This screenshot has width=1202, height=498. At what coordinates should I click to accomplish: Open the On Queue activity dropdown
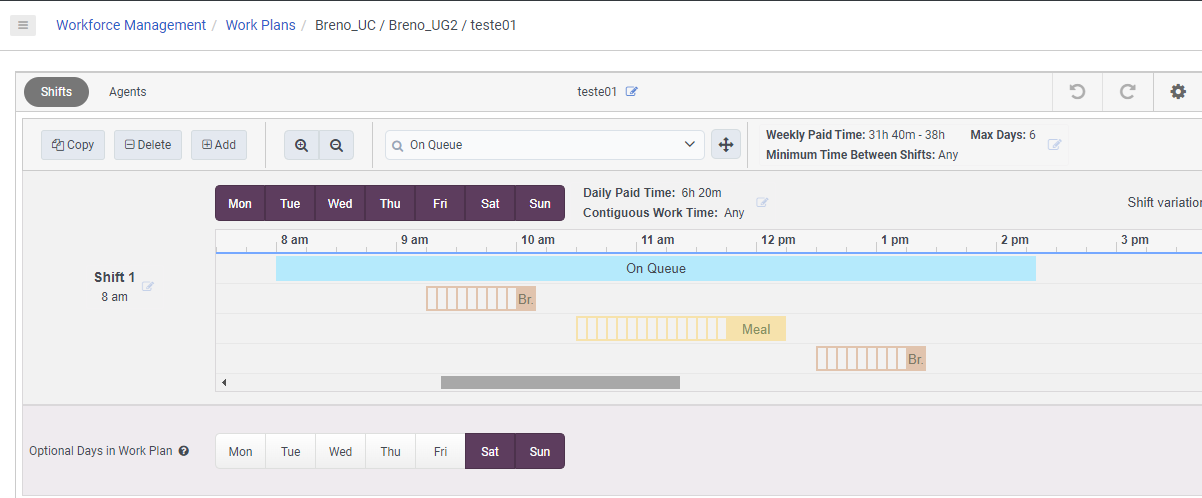tap(545, 145)
